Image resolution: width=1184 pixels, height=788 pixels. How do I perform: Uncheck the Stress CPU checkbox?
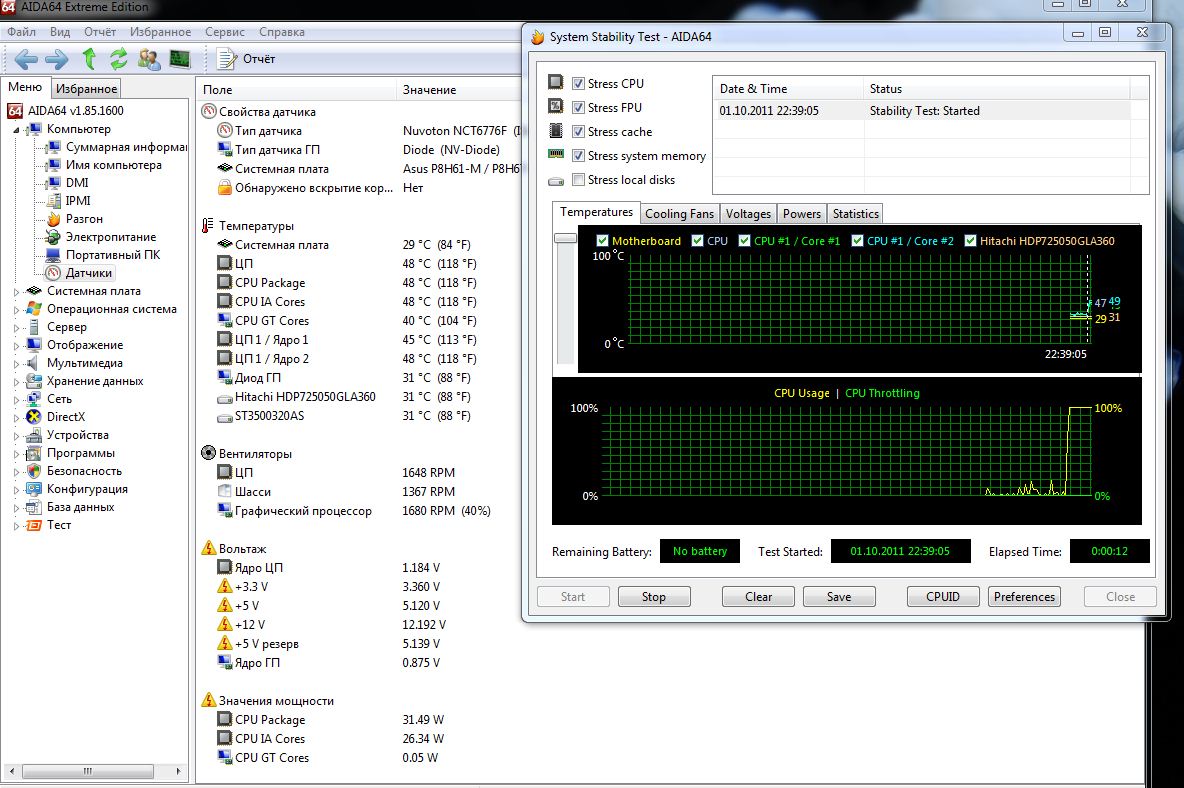(x=578, y=84)
